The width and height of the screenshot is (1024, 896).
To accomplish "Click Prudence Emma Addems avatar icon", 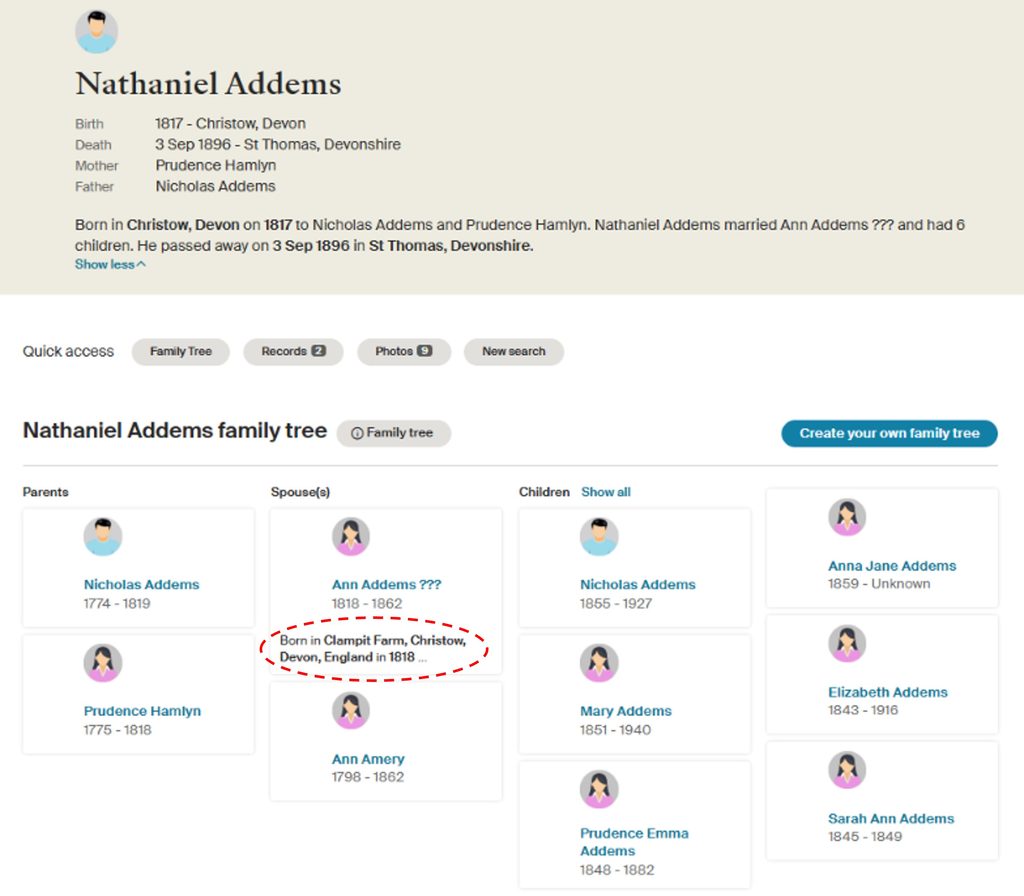I will (599, 789).
